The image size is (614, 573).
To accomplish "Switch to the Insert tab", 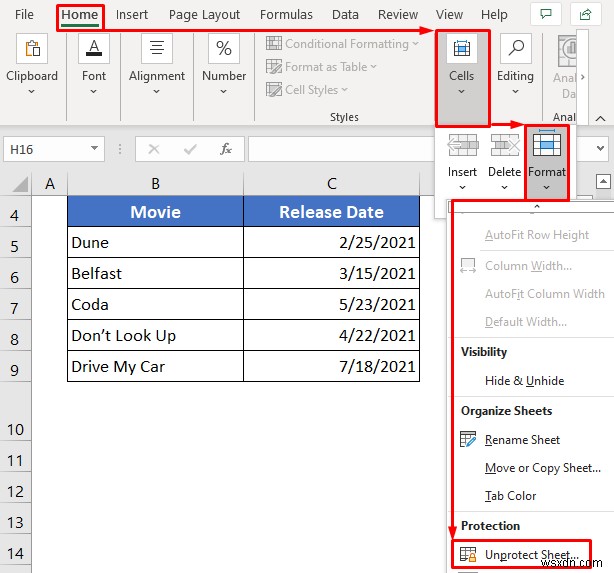I will (132, 15).
